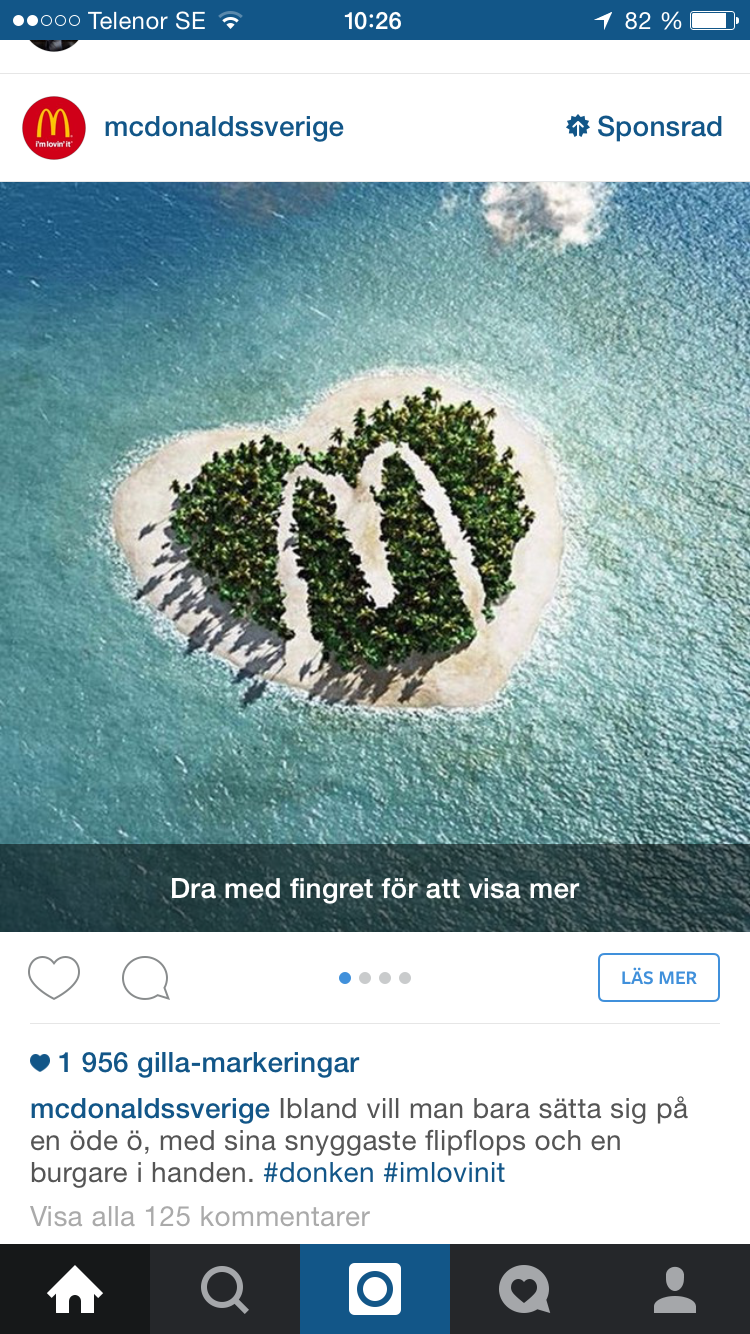This screenshot has height=1334, width=750.
Task: Go to Home tab in bottom bar
Action: [x=75, y=1289]
